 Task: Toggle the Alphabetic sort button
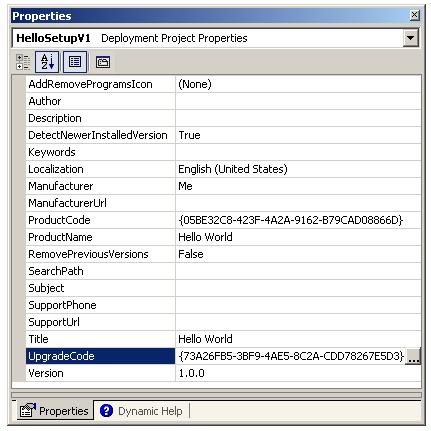(x=47, y=62)
